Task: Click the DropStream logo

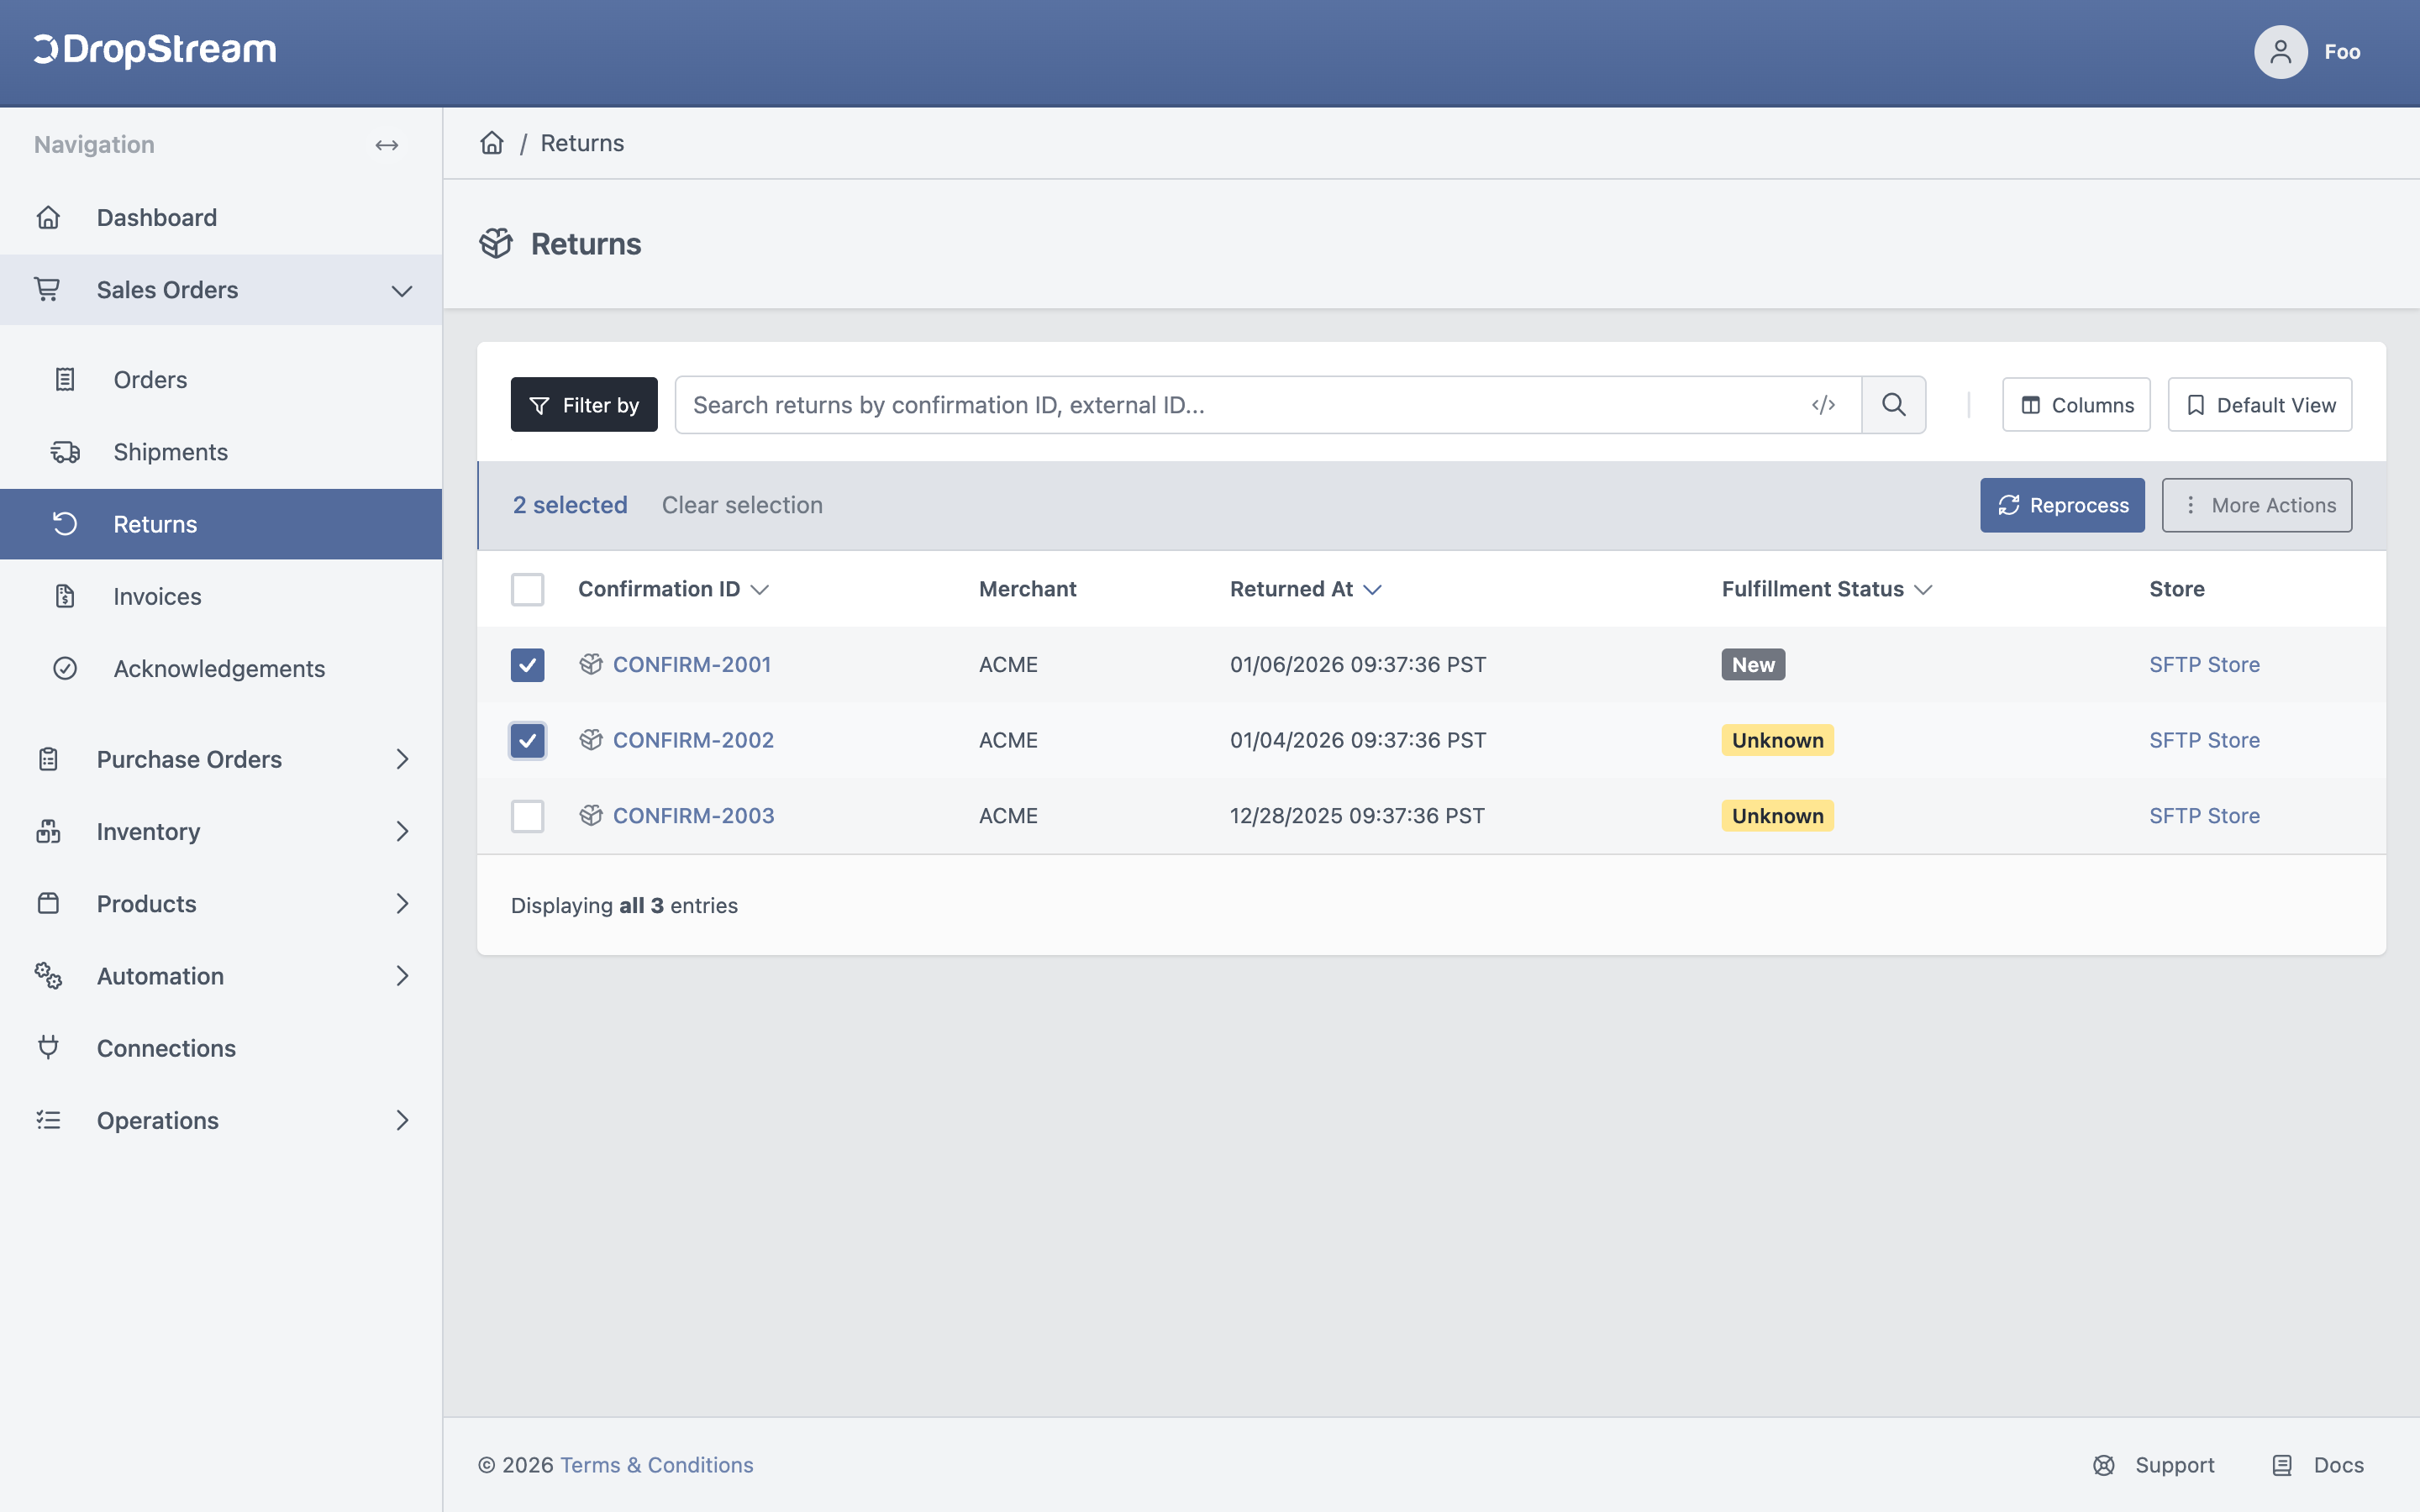Action: pos(155,50)
